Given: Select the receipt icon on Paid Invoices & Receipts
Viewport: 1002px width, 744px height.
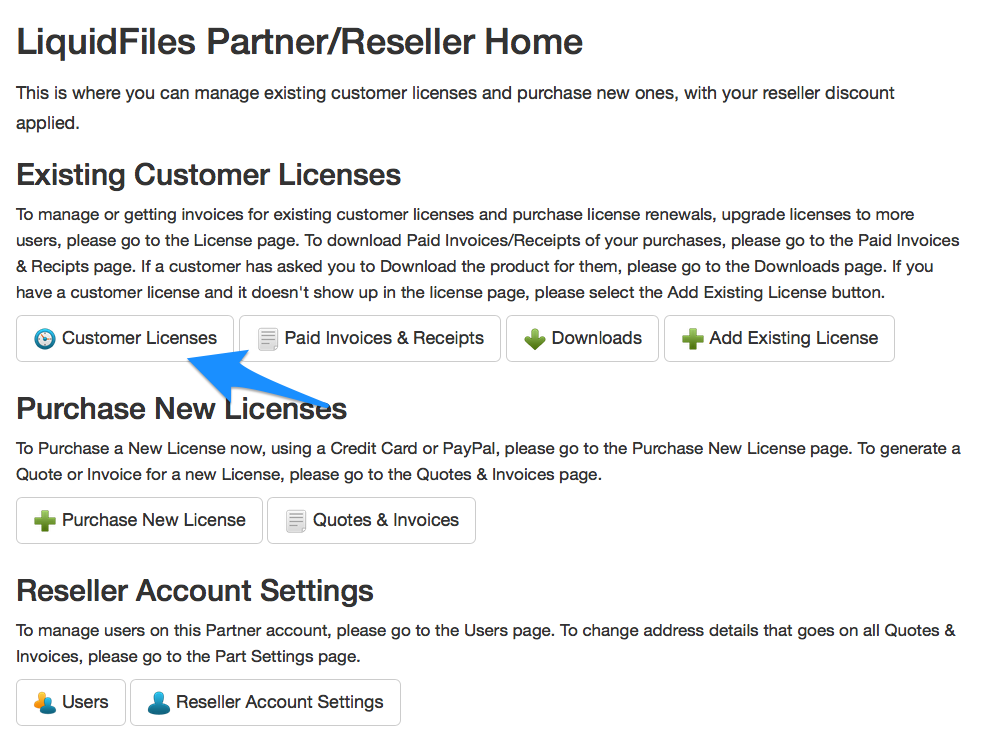Looking at the screenshot, I should 268,338.
